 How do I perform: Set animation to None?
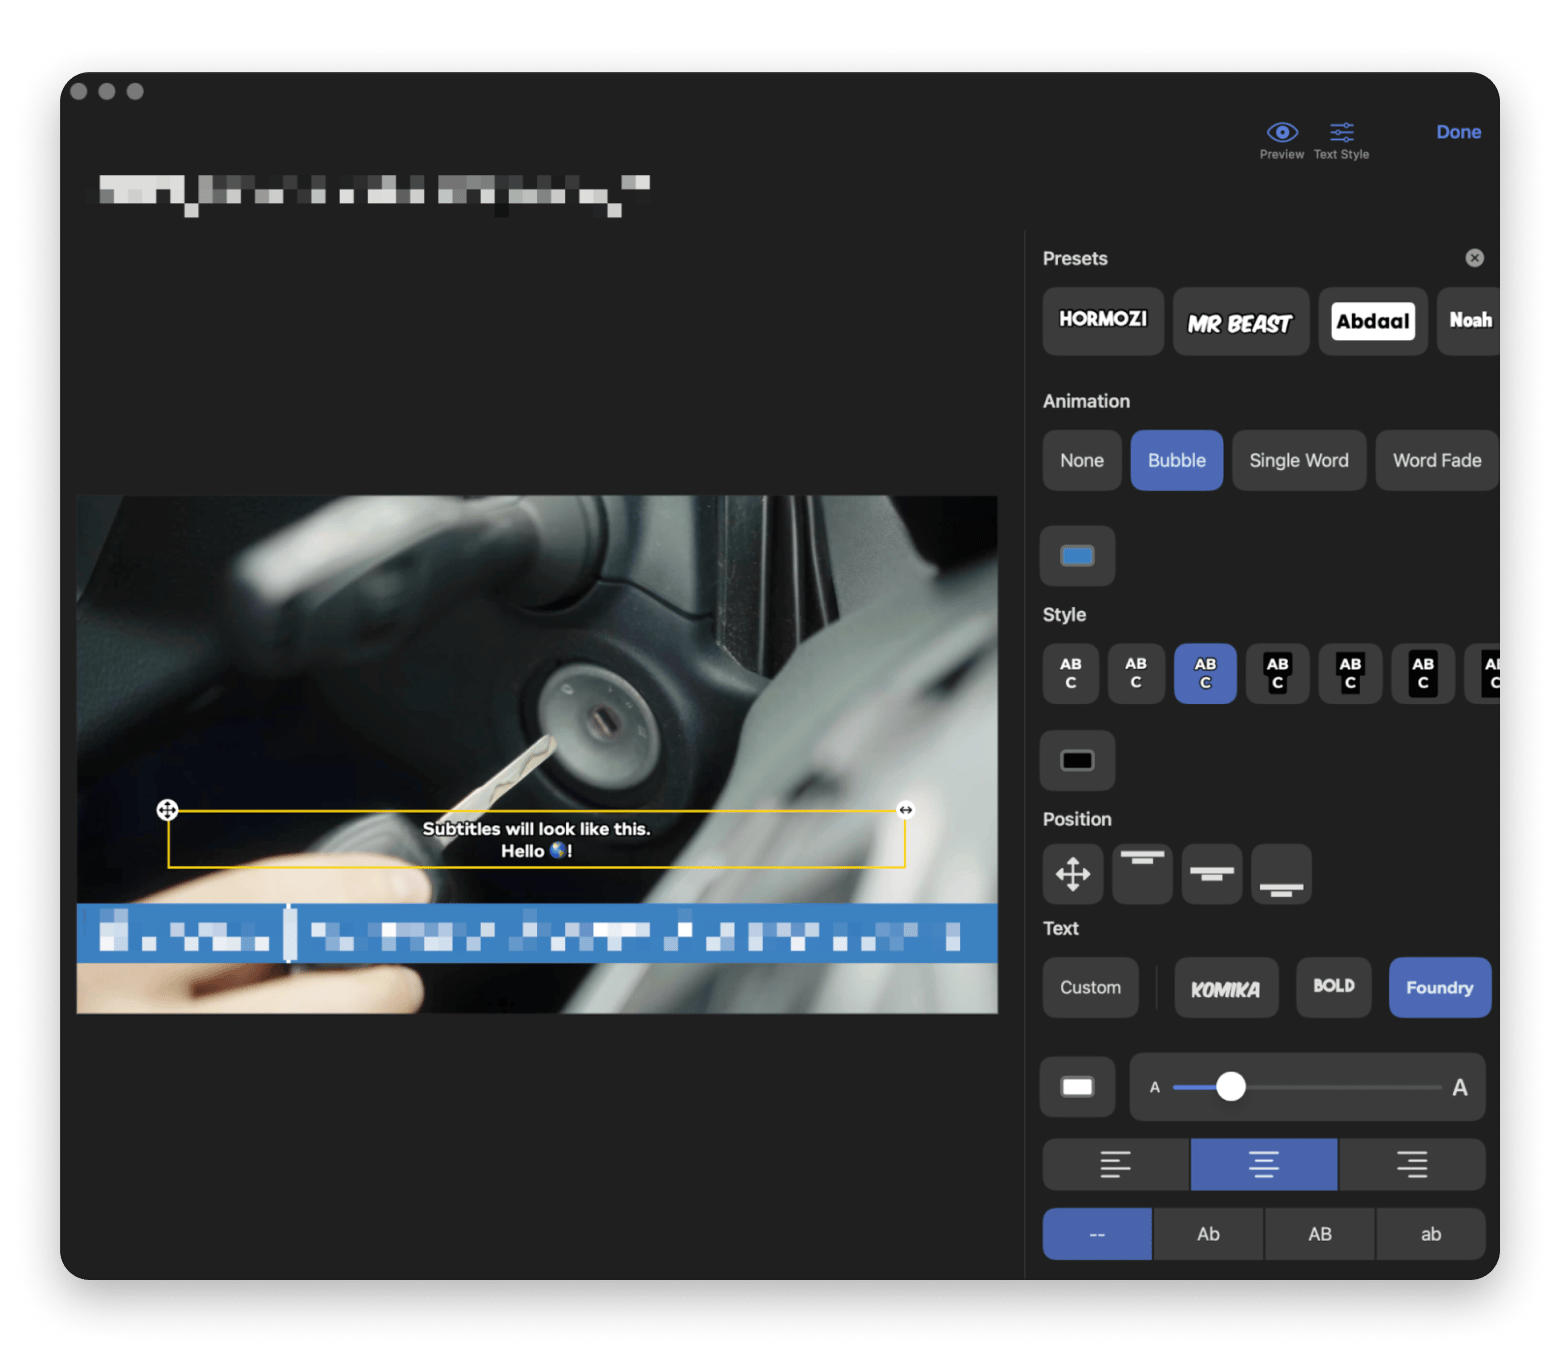pos(1081,461)
